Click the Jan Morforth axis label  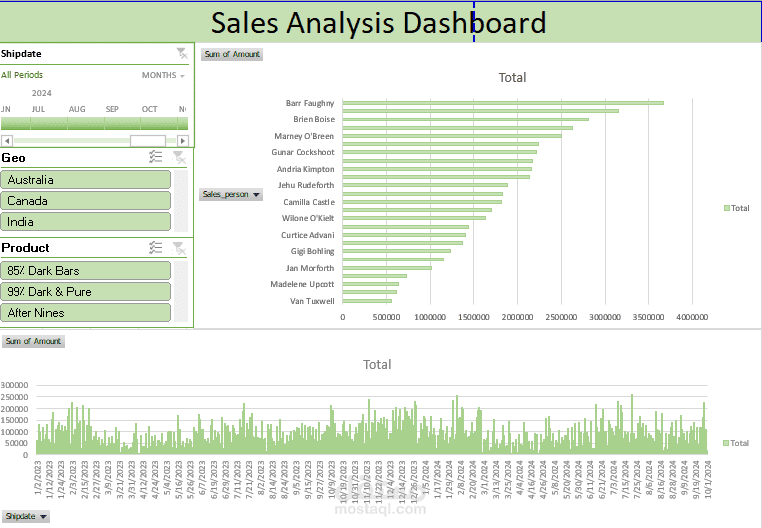pyautogui.click(x=310, y=268)
